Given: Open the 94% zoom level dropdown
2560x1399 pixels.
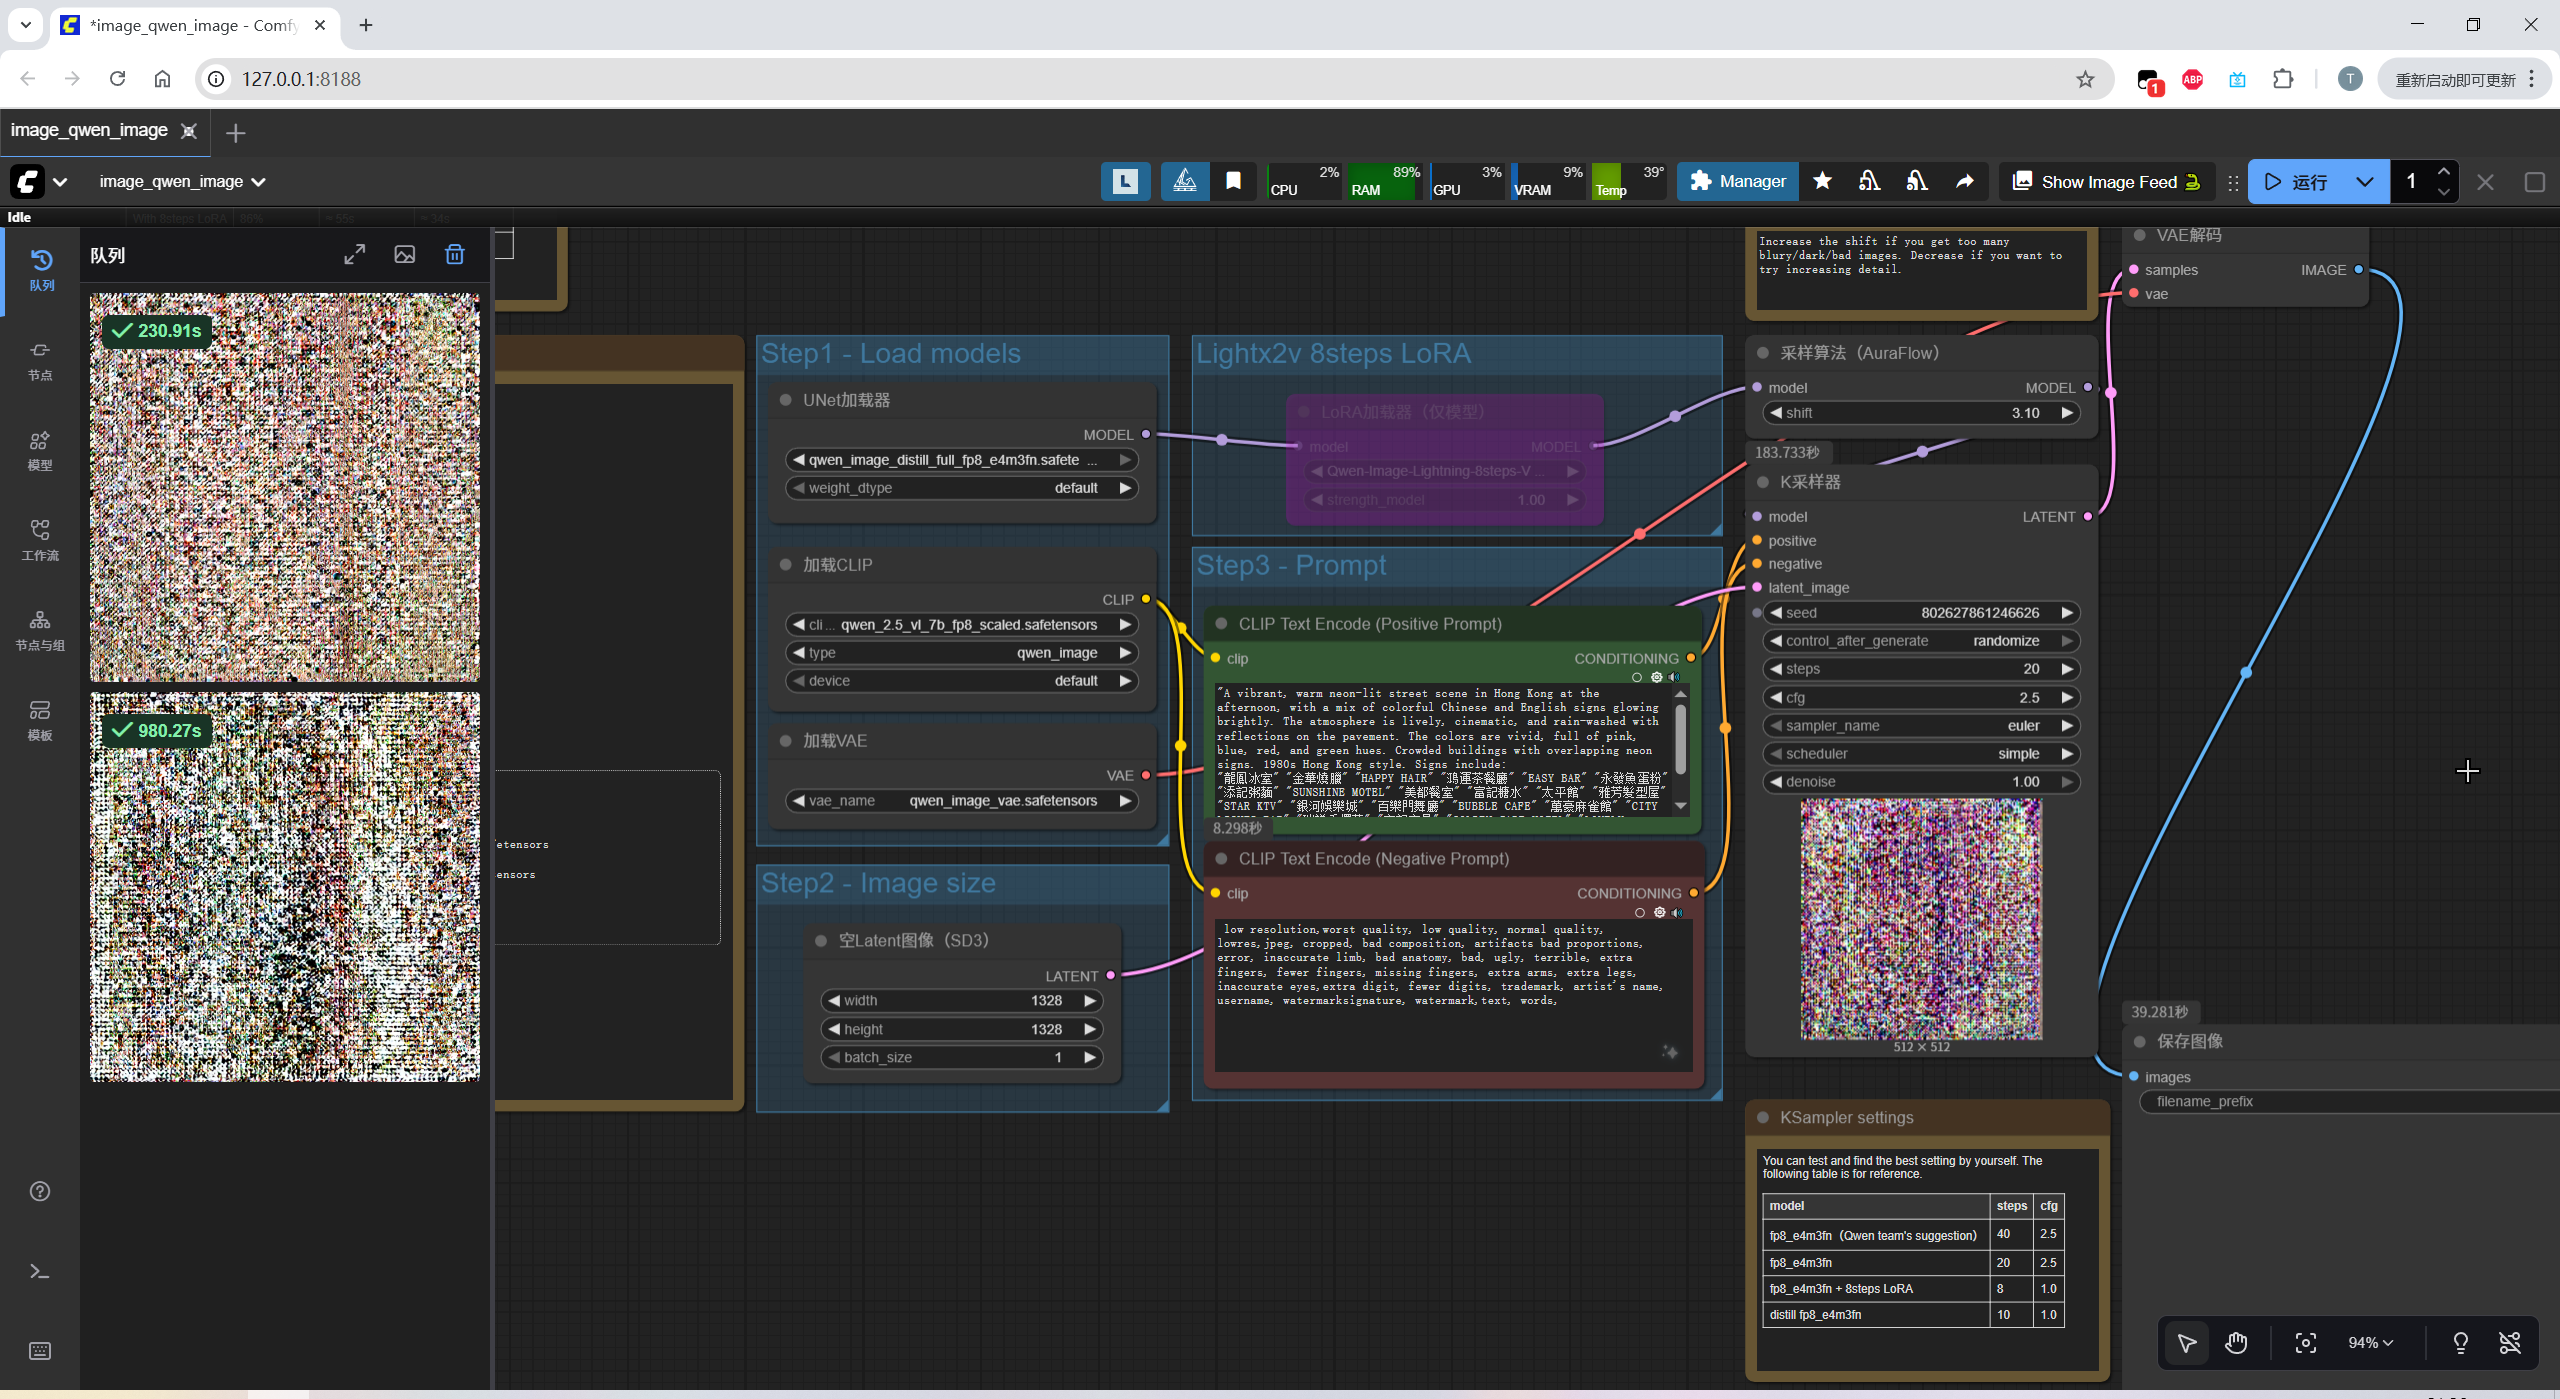Looking at the screenshot, I should click(x=2370, y=1343).
